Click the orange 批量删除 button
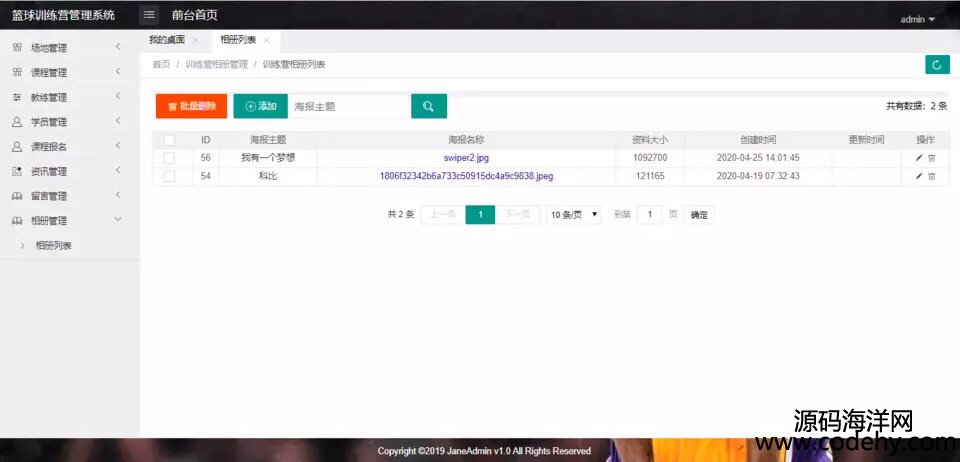960x462 pixels. coord(192,106)
